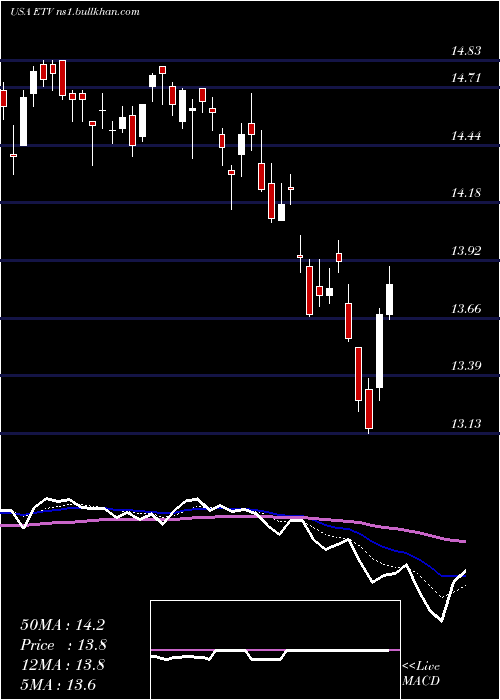The image size is (500, 700).
Task: Click the 13.13 price level label
Action: coord(466,424)
